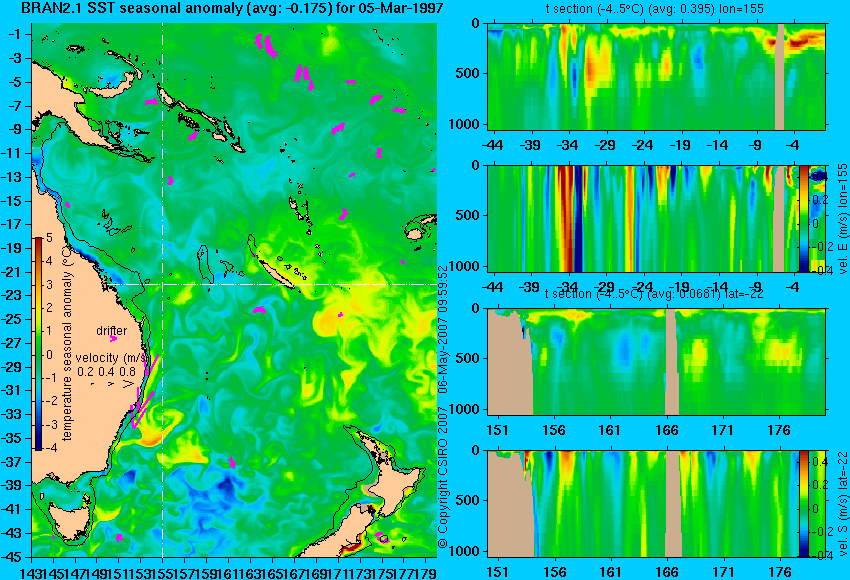The height and width of the screenshot is (580, 850).
Task: Click the 06-May-2007 09:59:52 timestamp
Action: (x=443, y=330)
